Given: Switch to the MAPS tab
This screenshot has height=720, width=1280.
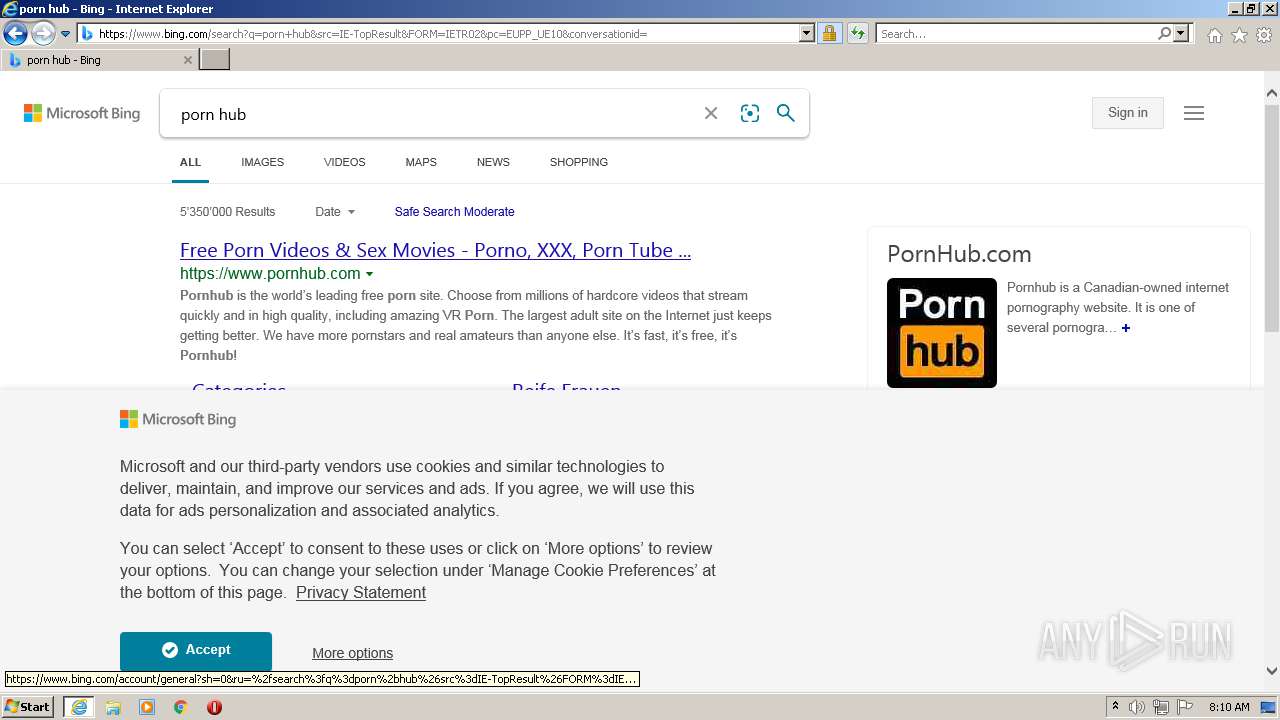Looking at the screenshot, I should click(421, 162).
